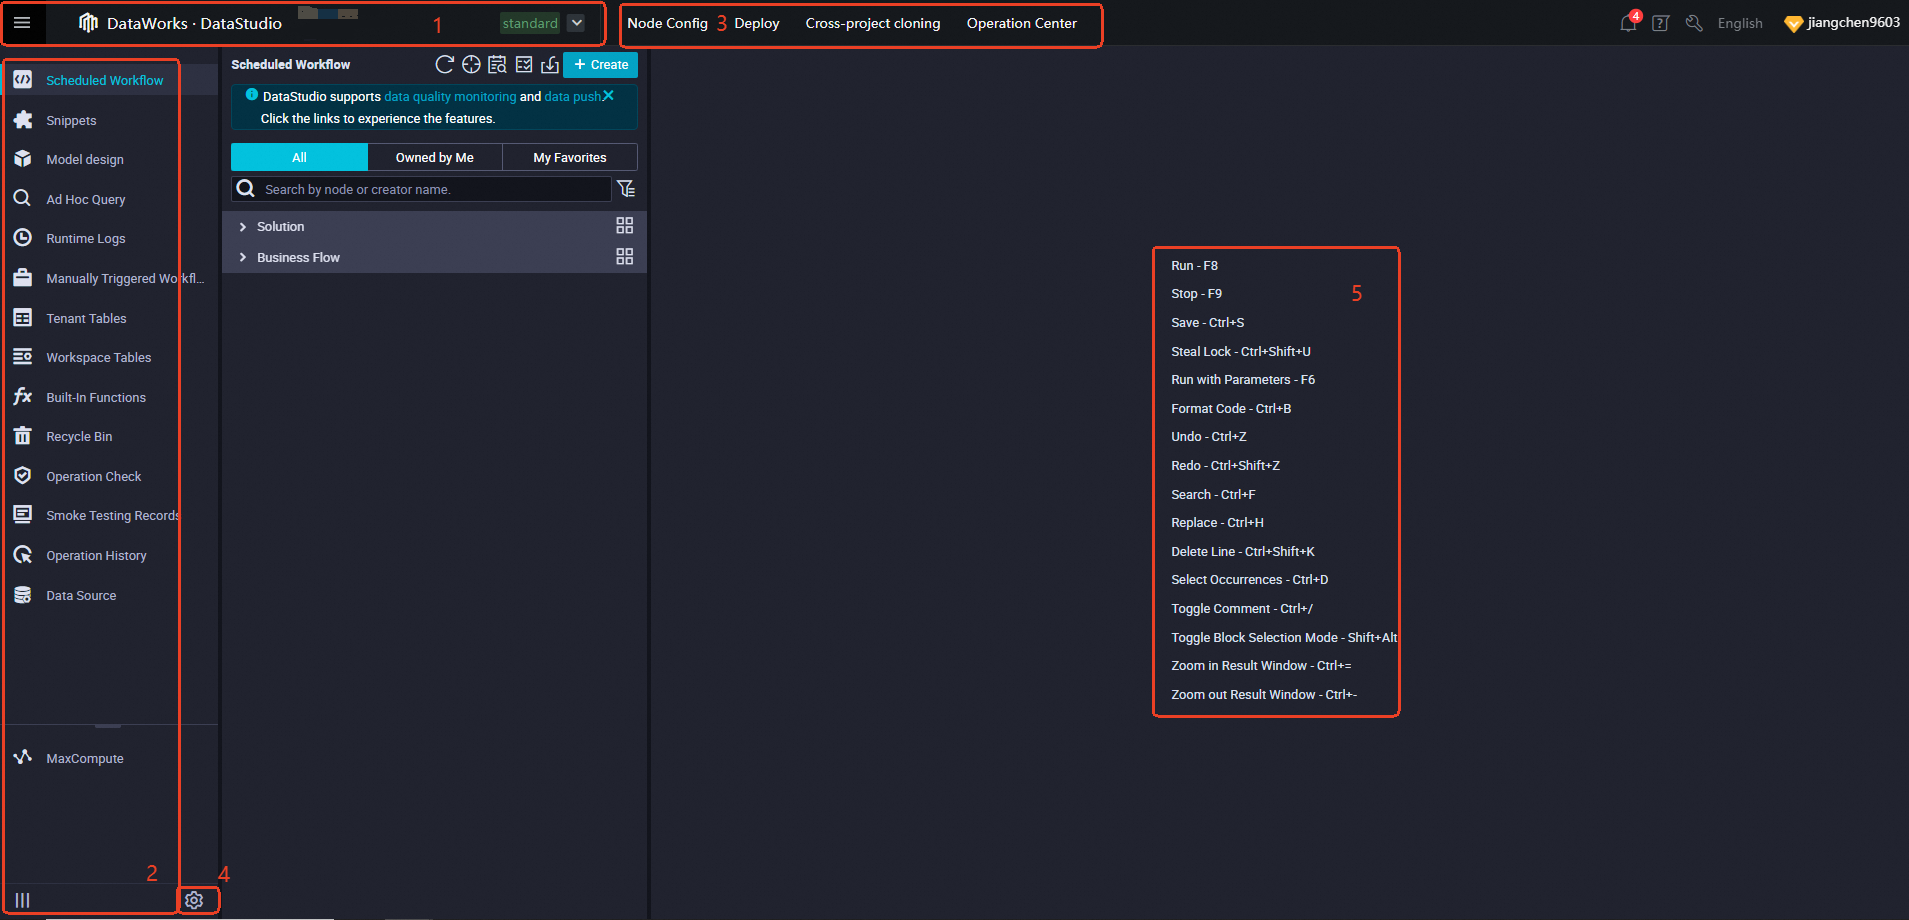Collapse the sidebar using the bottom bars icon
1909x920 pixels.
(22, 900)
